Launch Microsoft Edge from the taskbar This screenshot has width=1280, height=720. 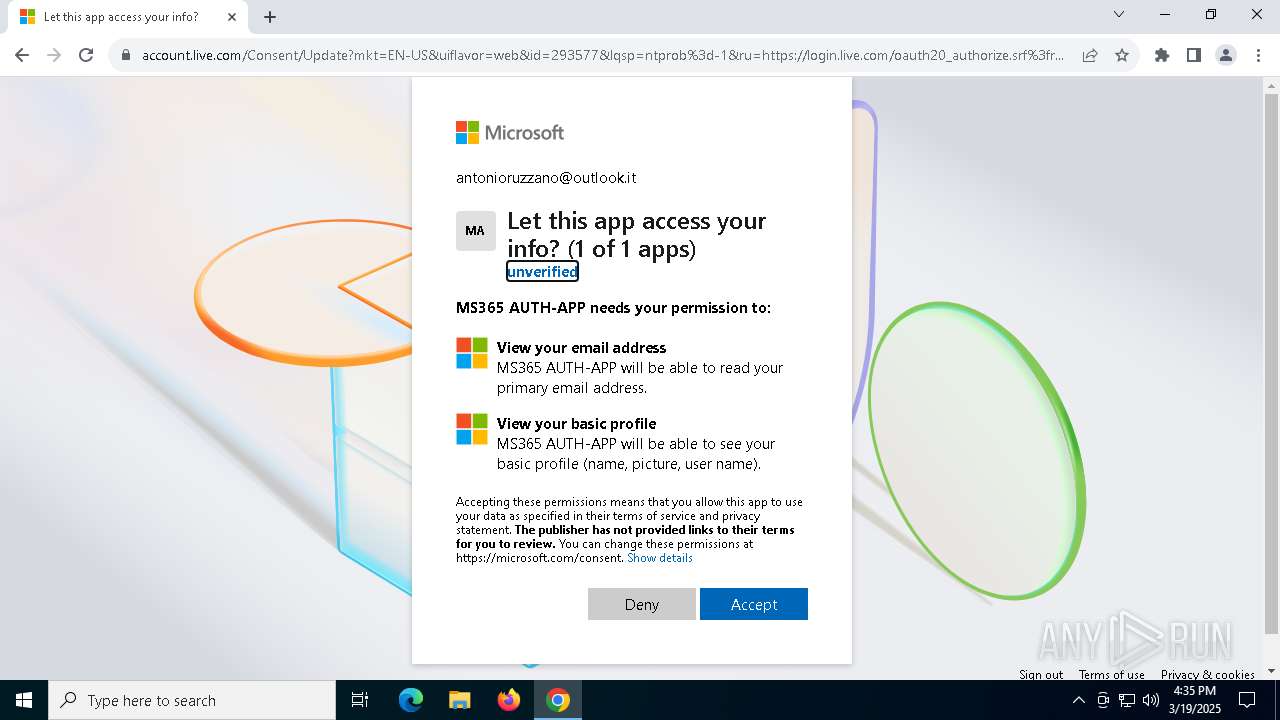[411, 700]
